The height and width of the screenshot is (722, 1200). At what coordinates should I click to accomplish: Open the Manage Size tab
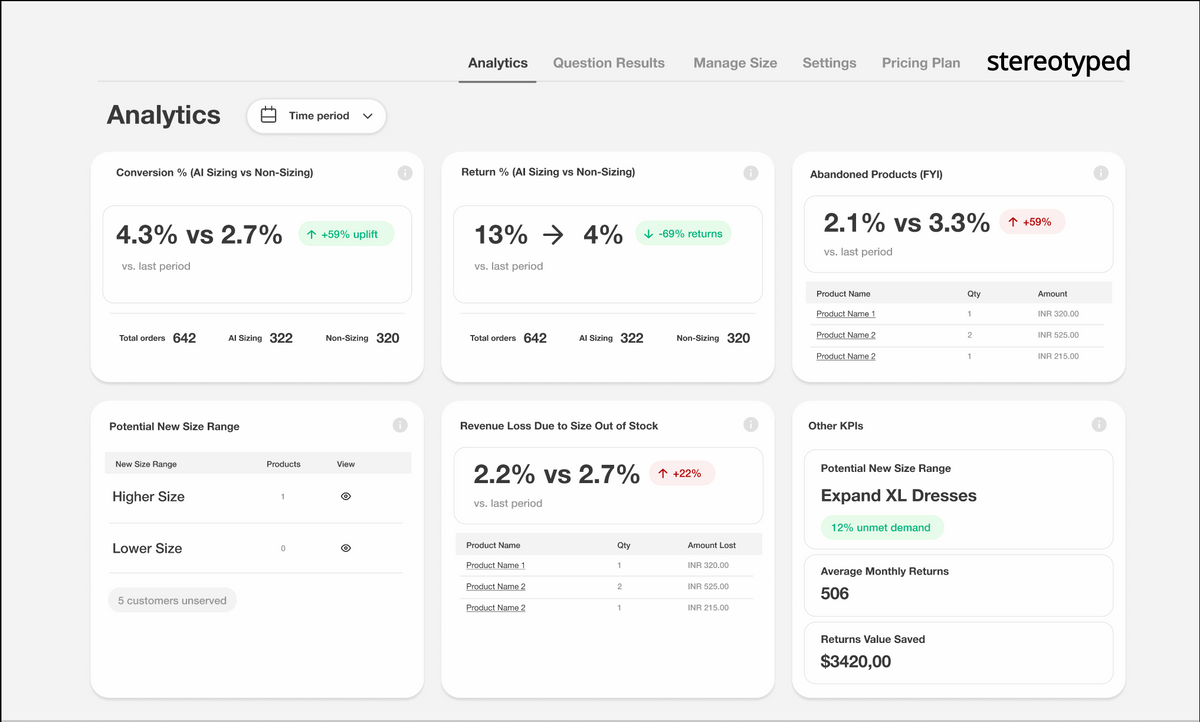735,63
